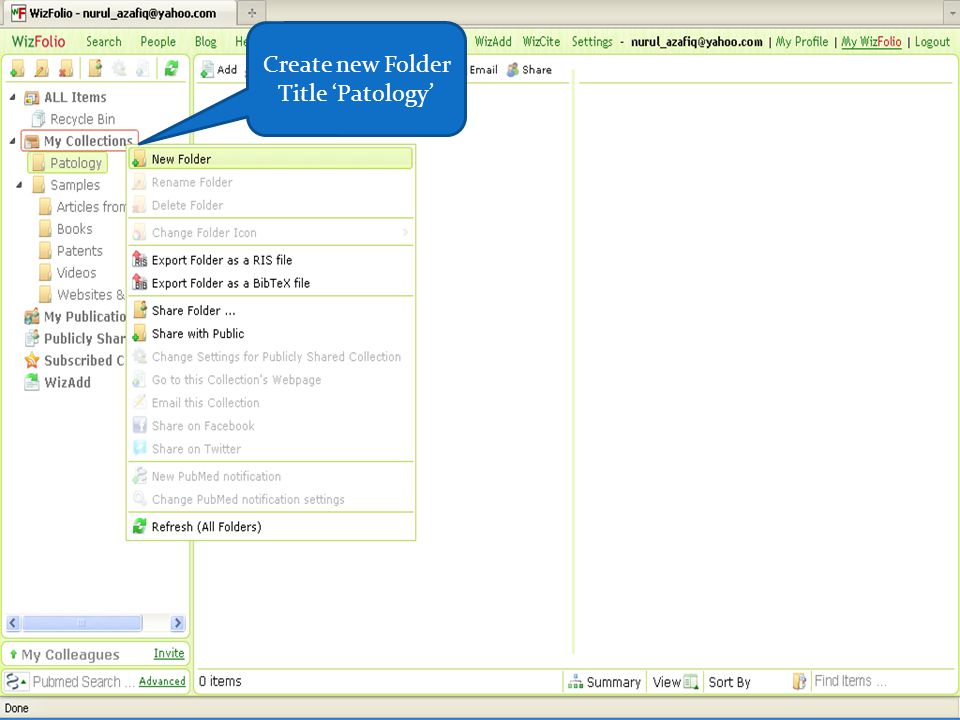Choose Share Folder ... menu entry
Viewport: 960px width, 720px height.
(271, 310)
